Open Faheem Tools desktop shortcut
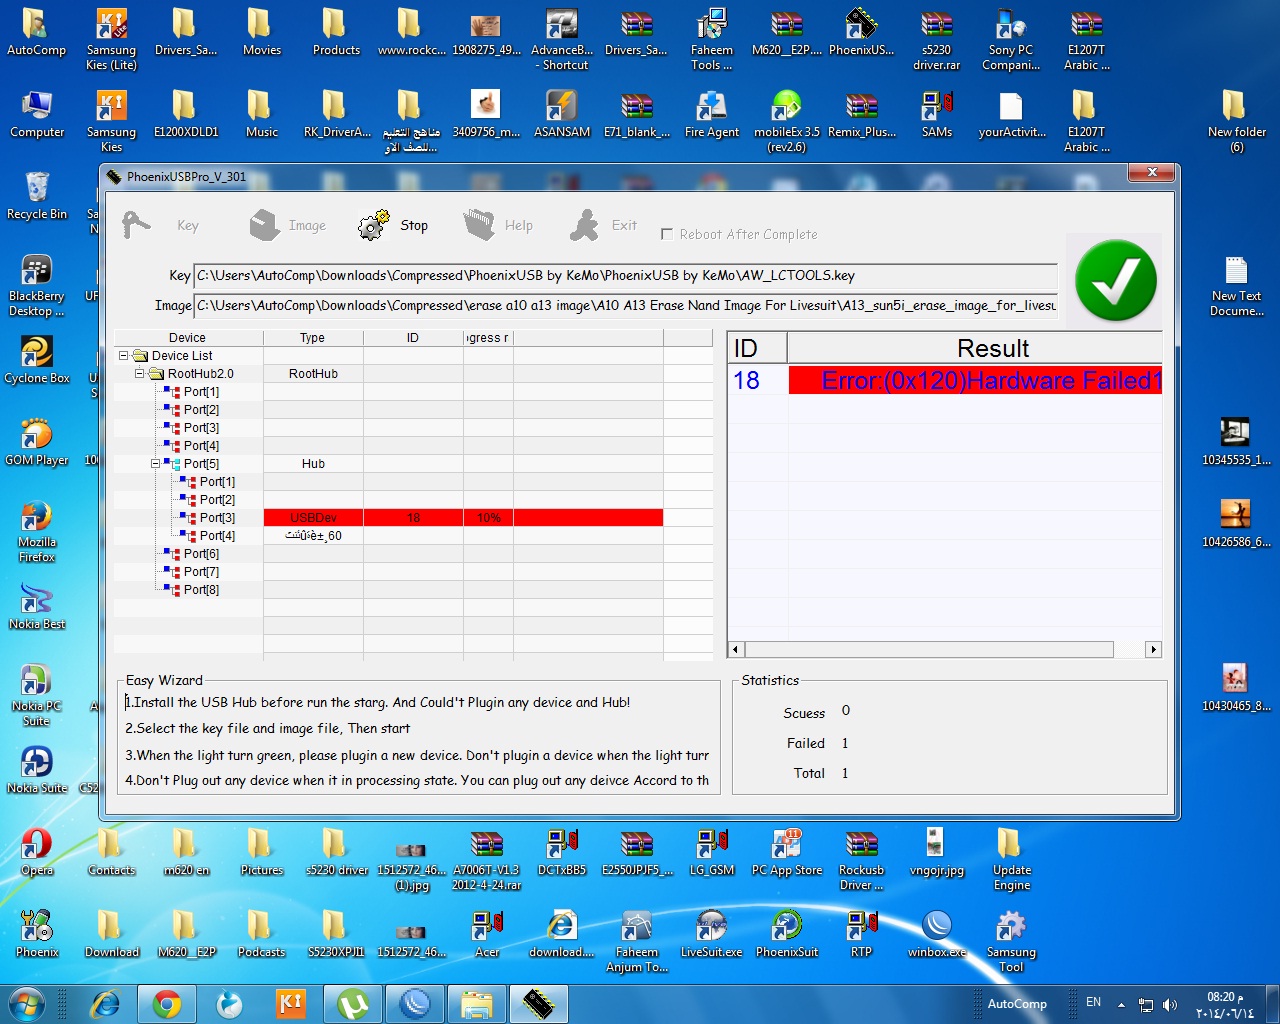This screenshot has width=1280, height=1024. point(711,39)
